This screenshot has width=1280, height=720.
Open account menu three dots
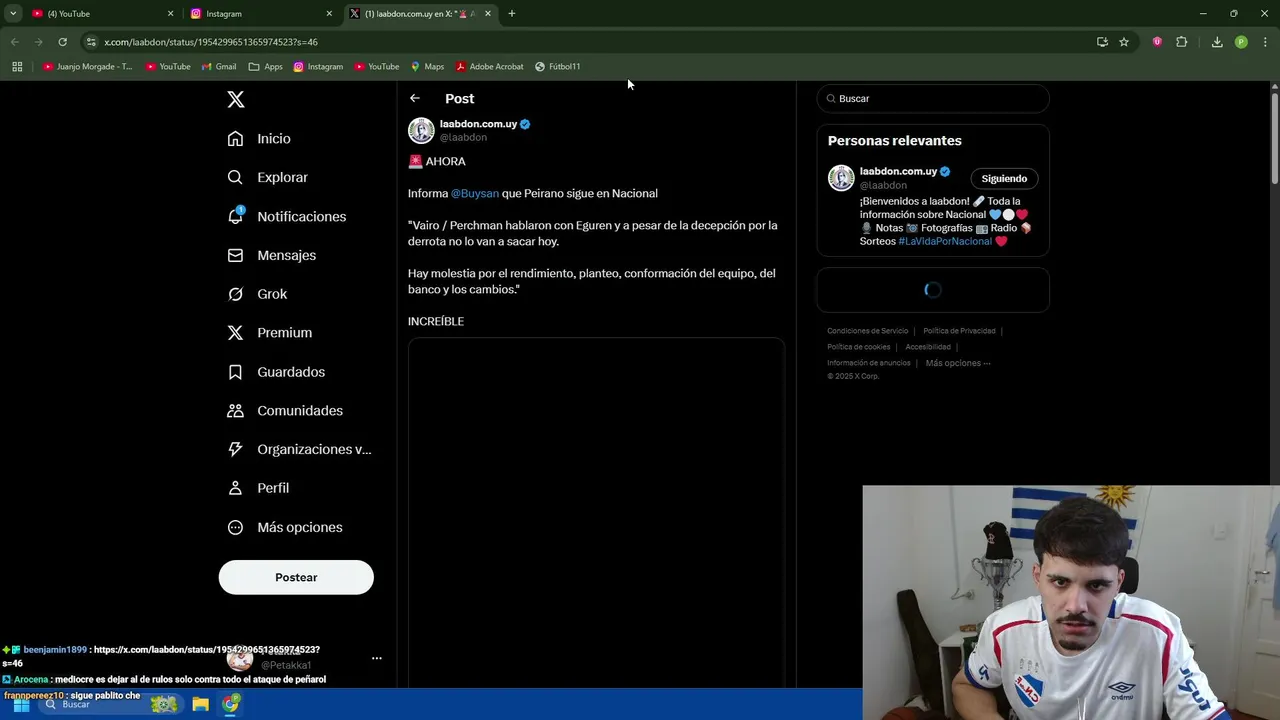(377, 658)
